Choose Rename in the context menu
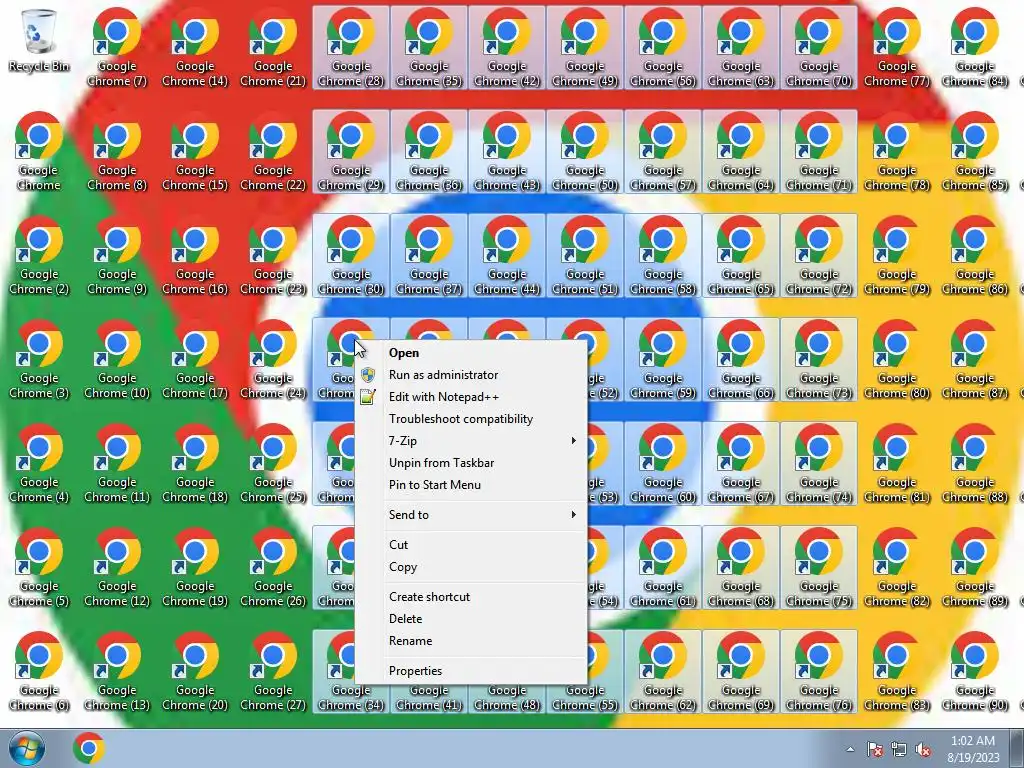1024x768 pixels. click(470, 641)
